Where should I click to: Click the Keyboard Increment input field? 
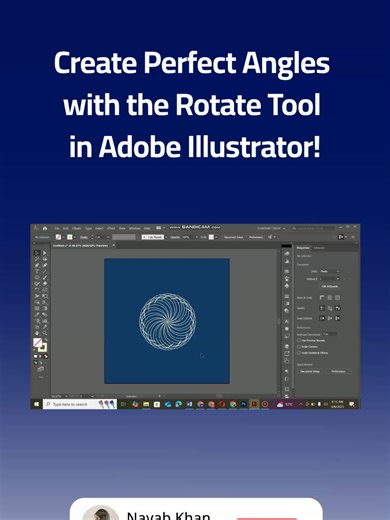point(330,334)
